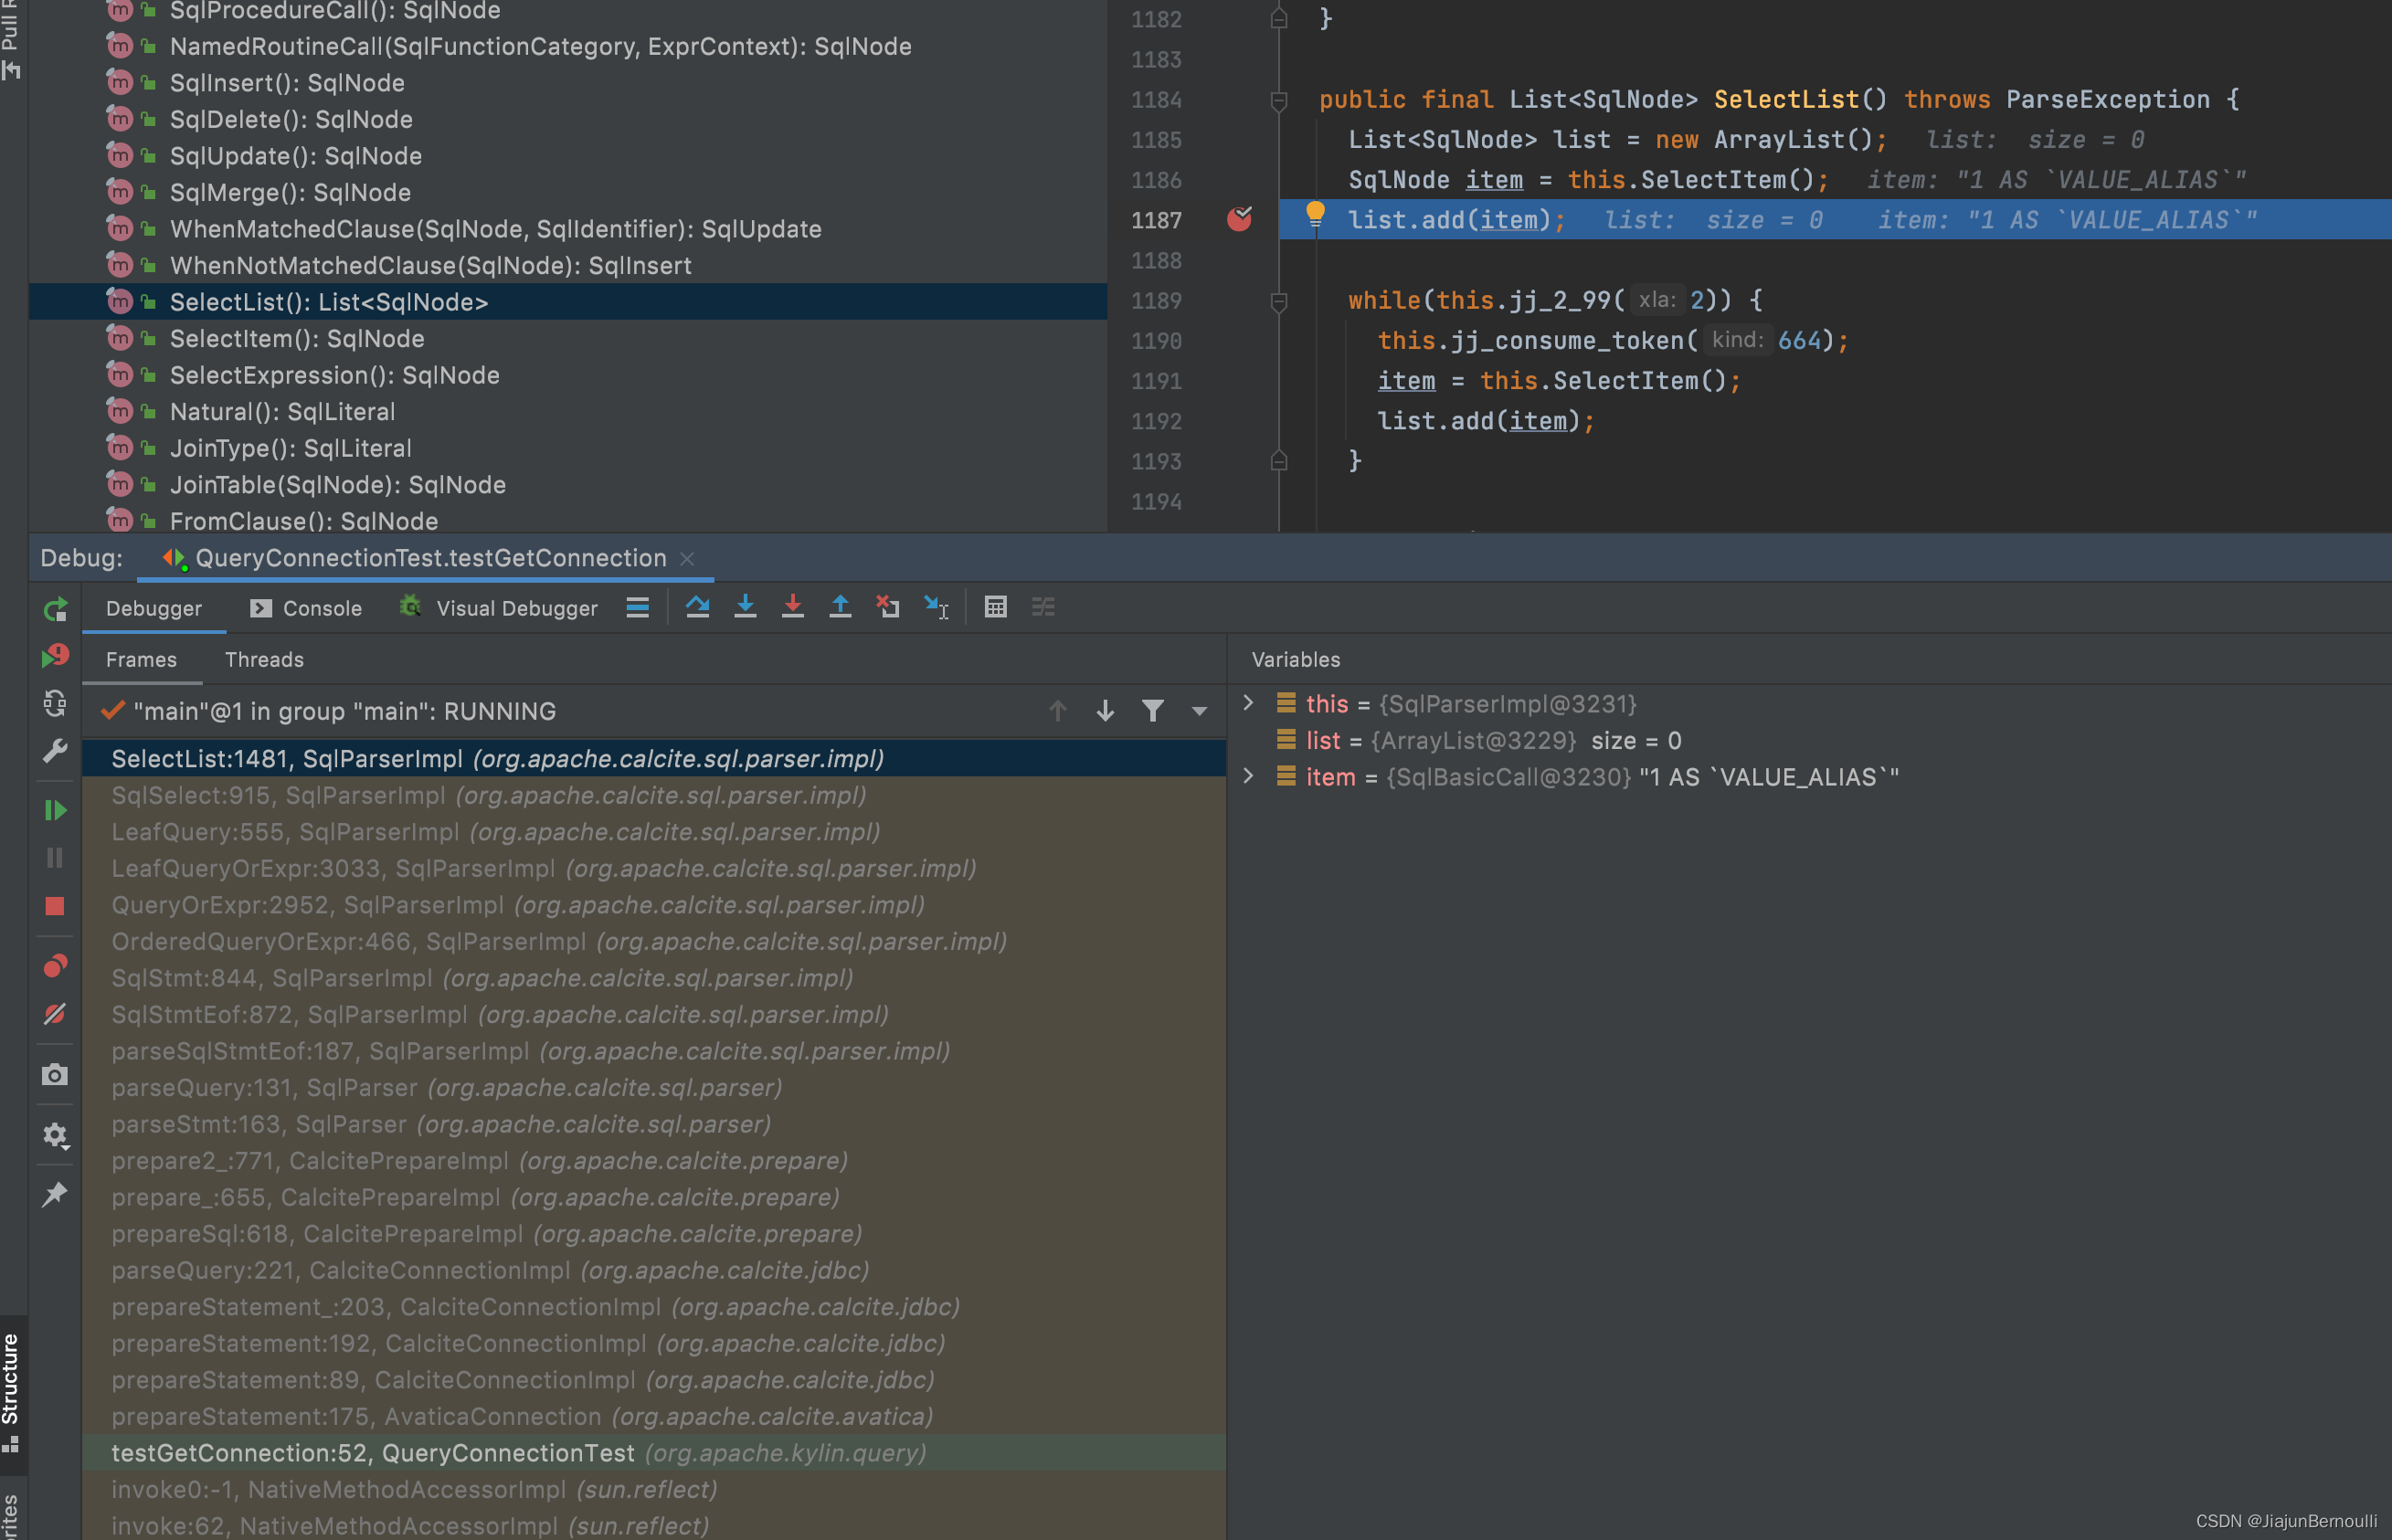
Task: Click the red Force Step Into icon
Action: (792, 607)
